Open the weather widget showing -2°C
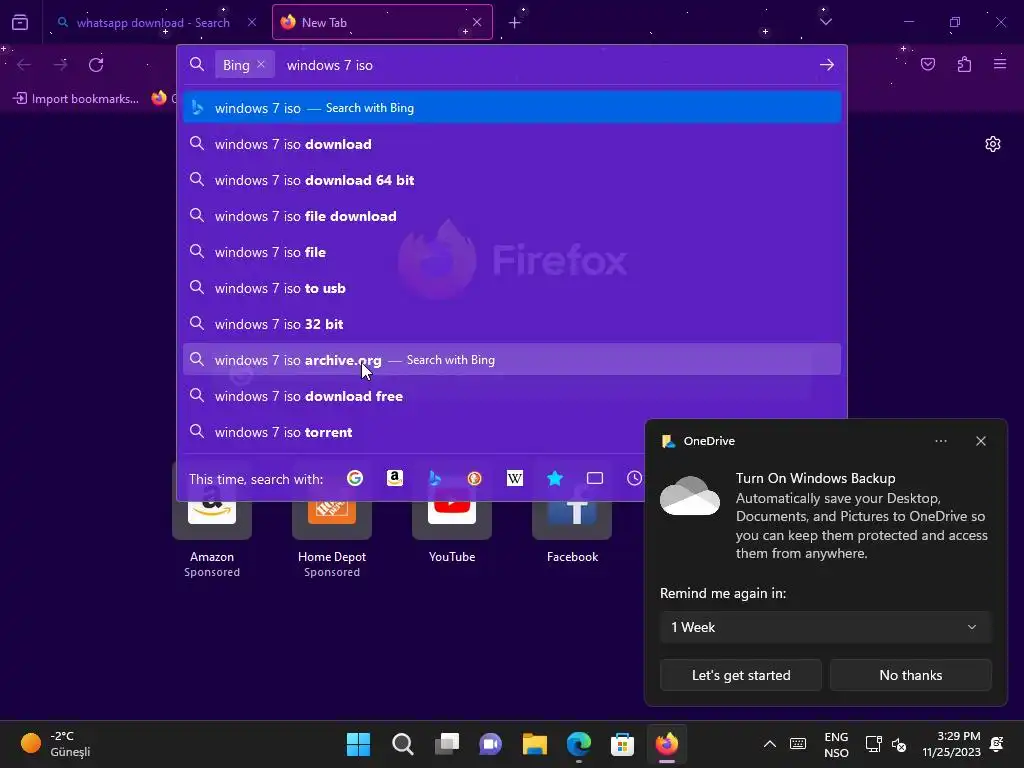This screenshot has width=1024, height=768. tap(56, 744)
